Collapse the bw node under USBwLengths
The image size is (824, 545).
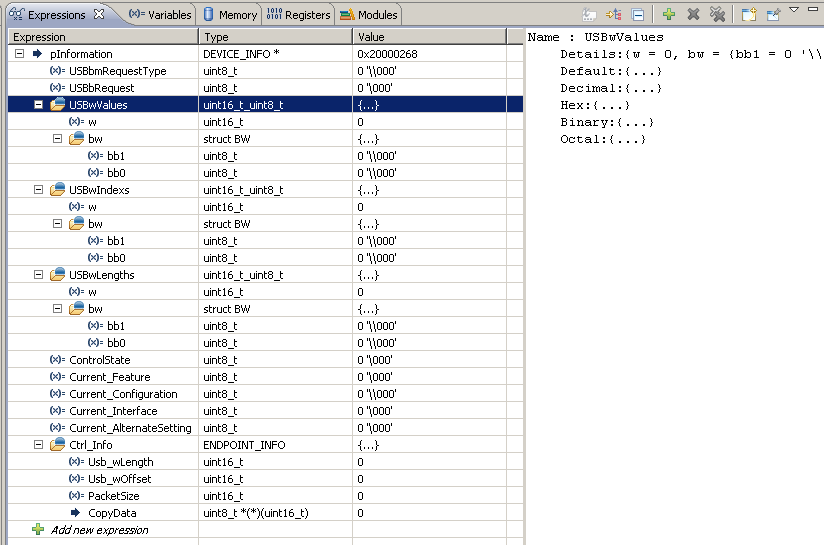click(x=58, y=309)
